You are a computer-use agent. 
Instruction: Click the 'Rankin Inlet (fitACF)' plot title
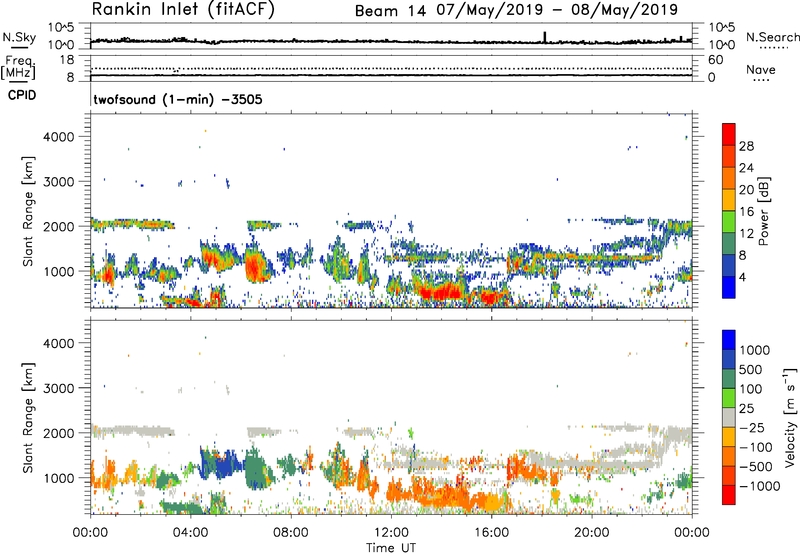point(183,10)
